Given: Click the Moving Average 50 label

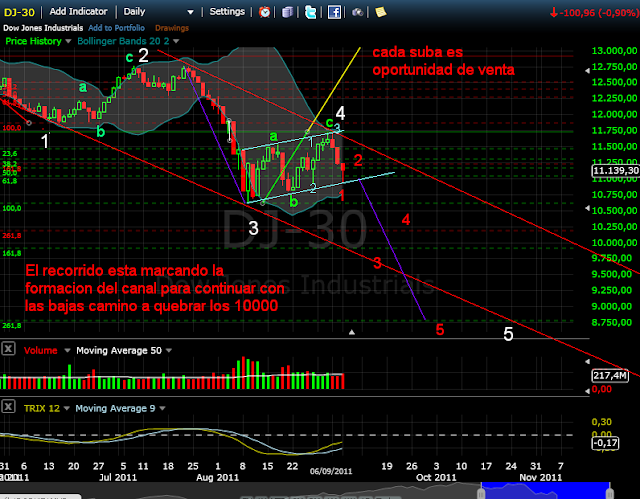Looking at the screenshot, I should coord(119,350).
